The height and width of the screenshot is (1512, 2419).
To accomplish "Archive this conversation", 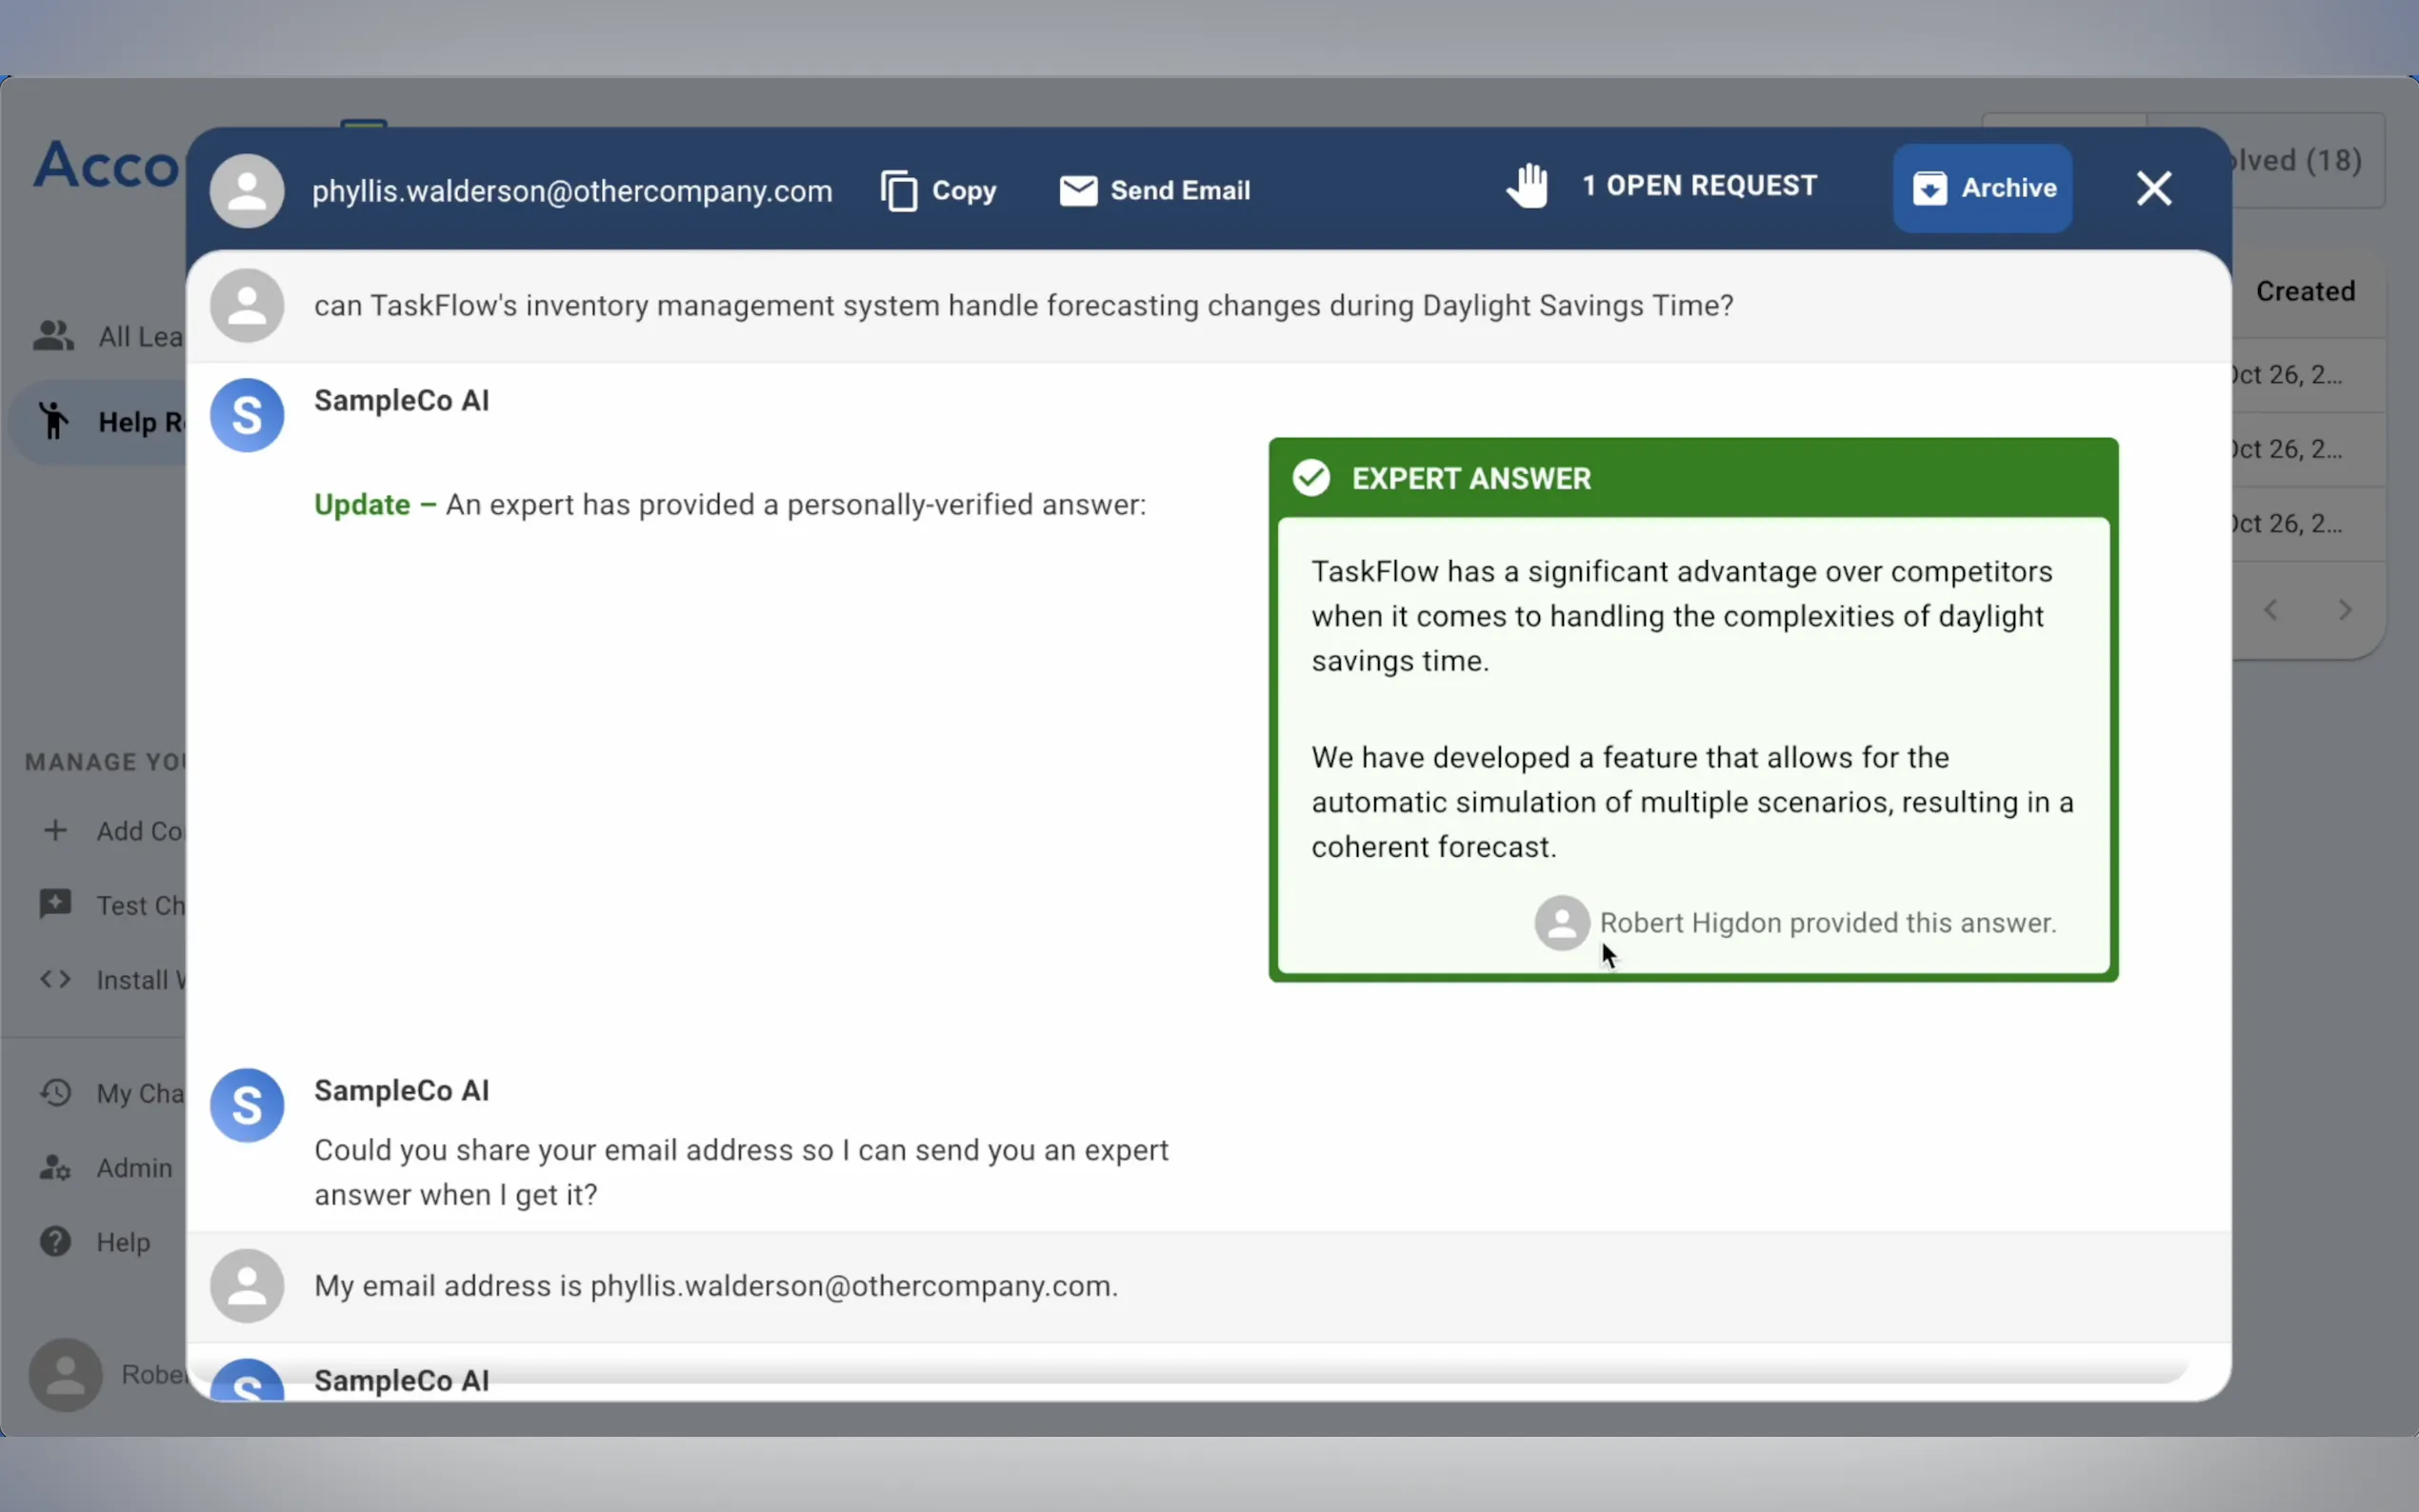I will pyautogui.click(x=1982, y=188).
